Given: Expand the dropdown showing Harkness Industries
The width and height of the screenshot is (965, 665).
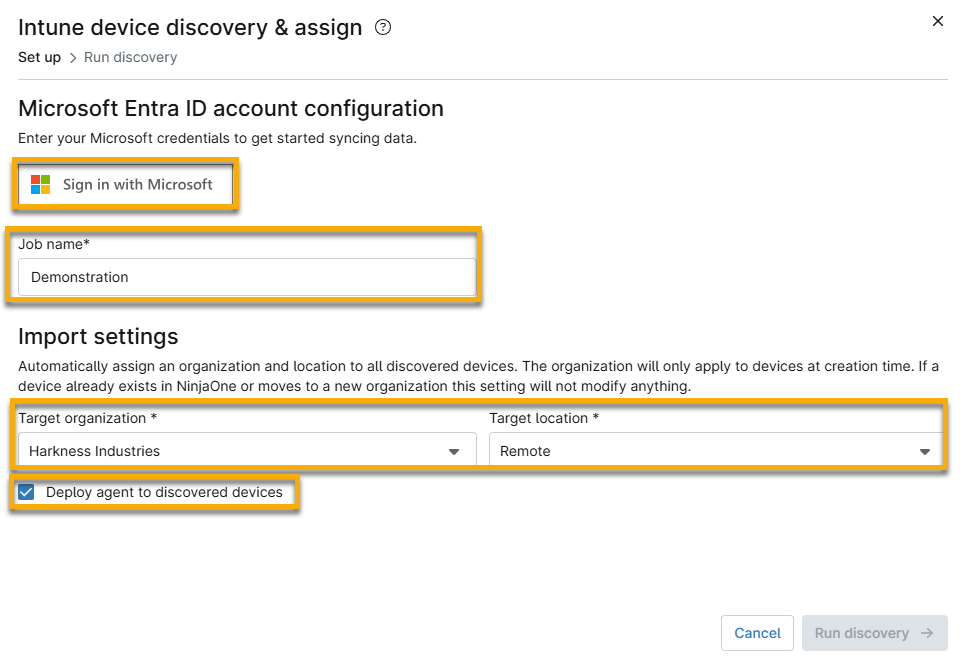Looking at the screenshot, I should [x=245, y=450].
